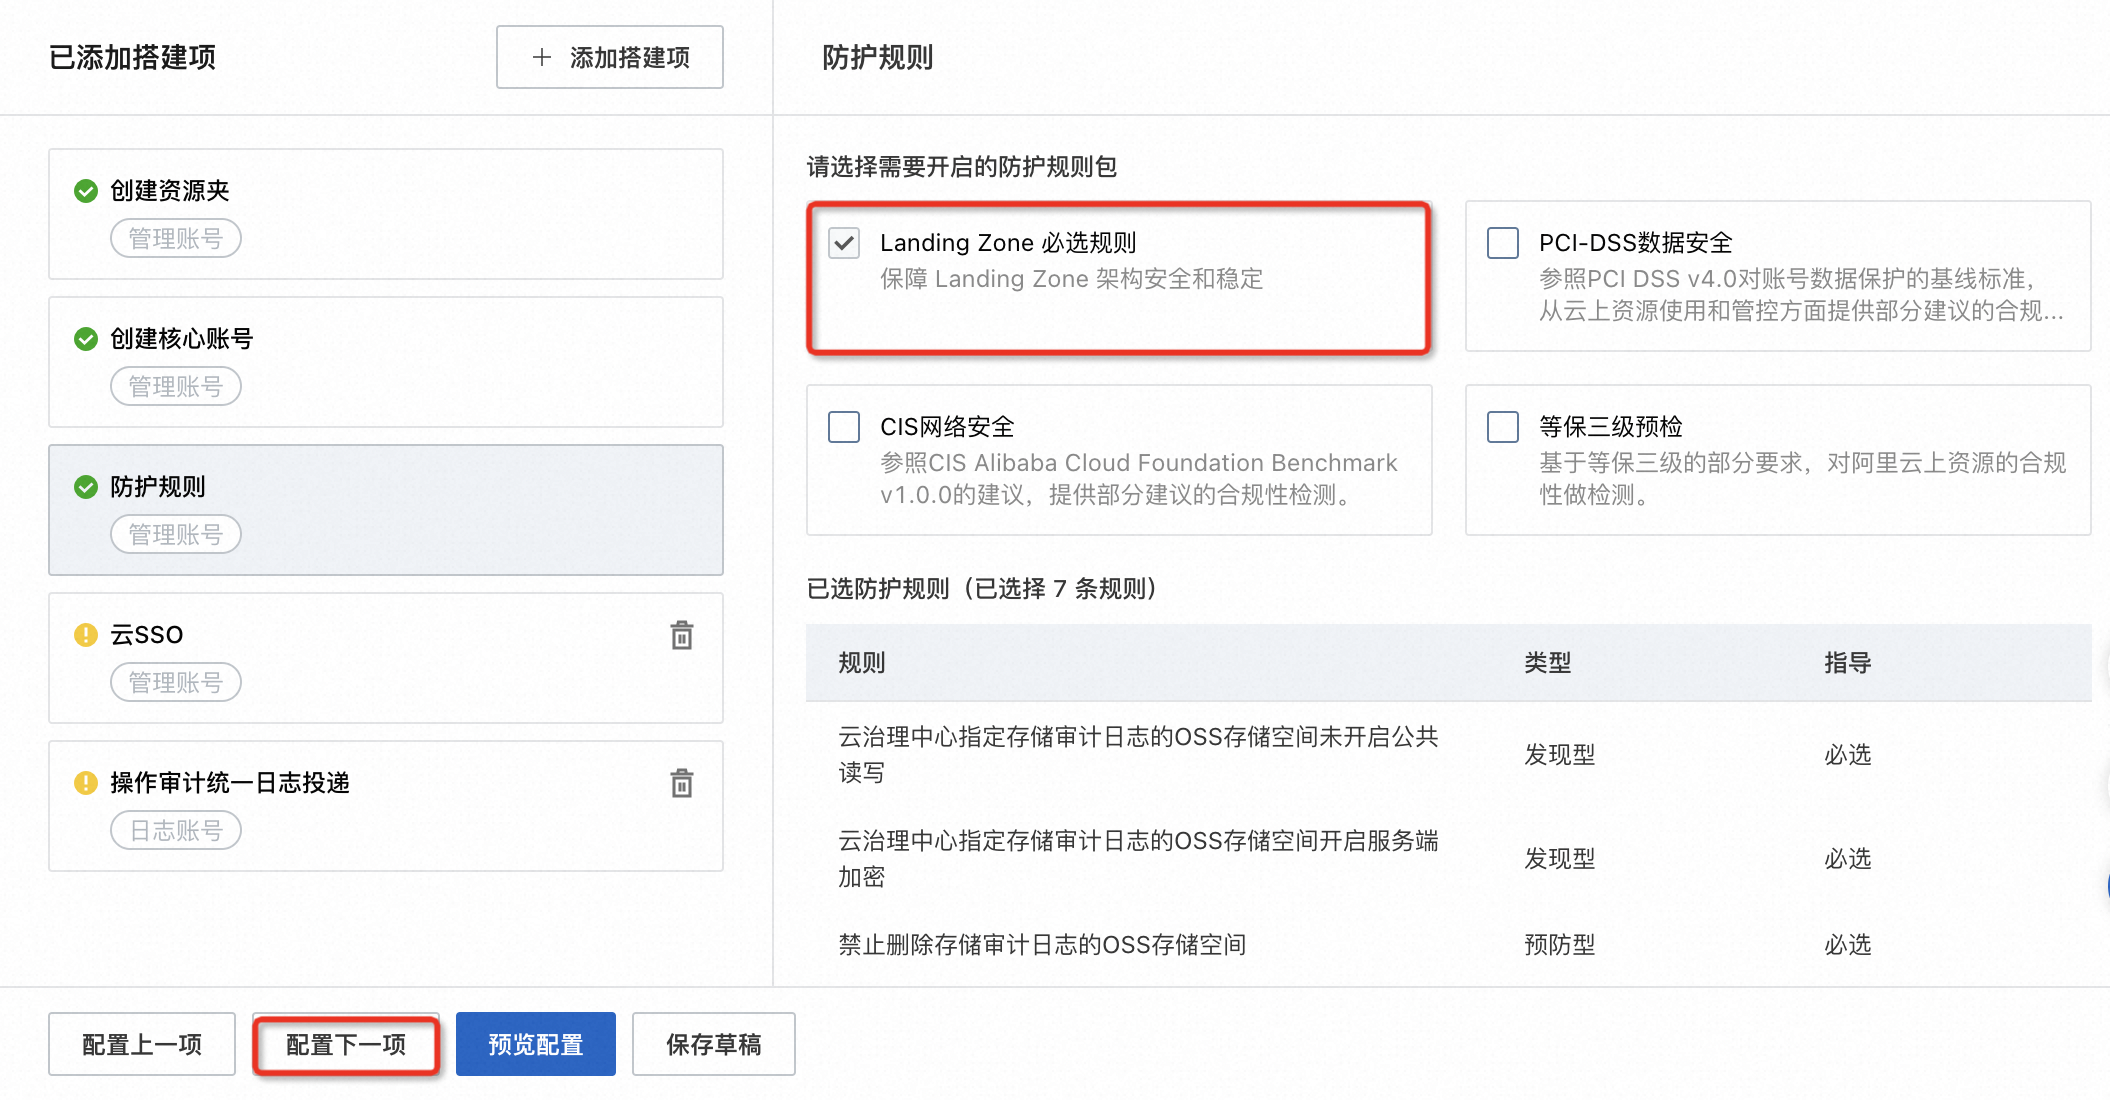Click the warning icon beside 操作审计统一日志投递

pyautogui.click(x=86, y=783)
